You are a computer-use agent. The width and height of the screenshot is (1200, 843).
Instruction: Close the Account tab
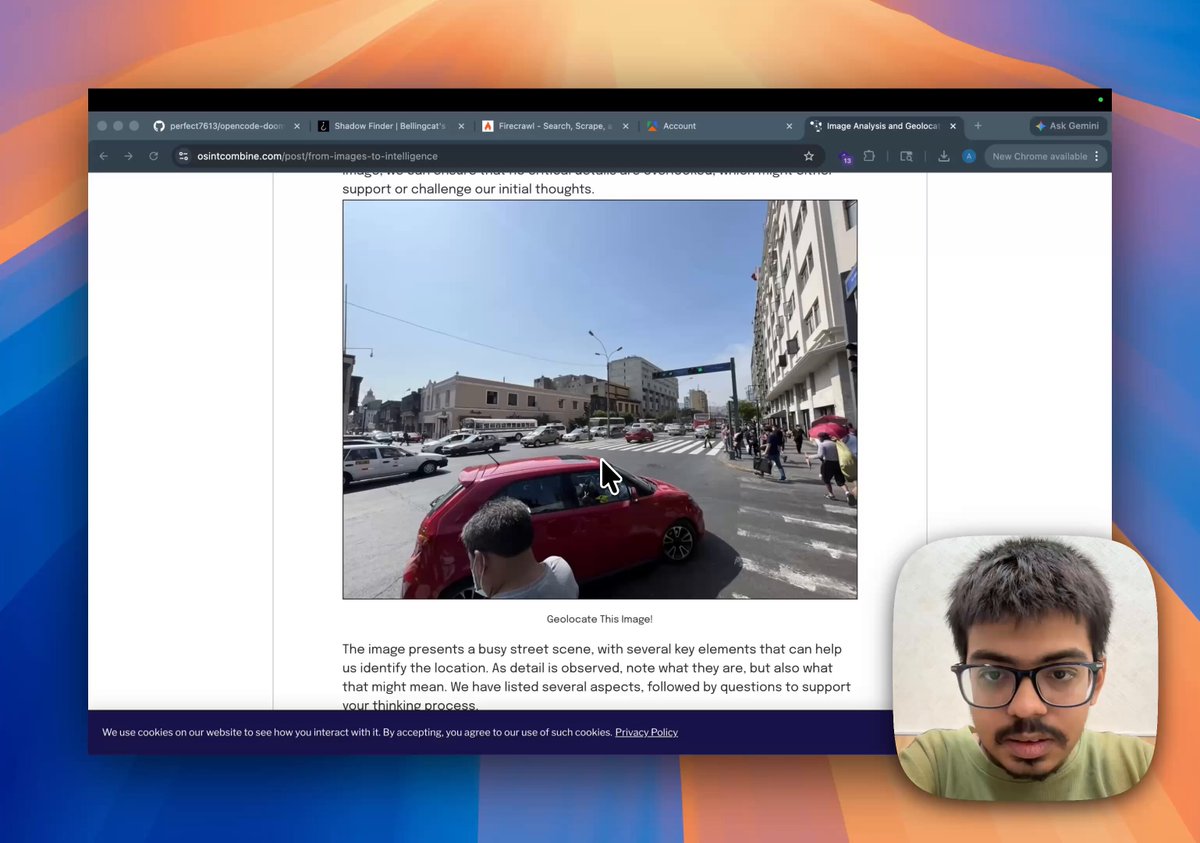(x=789, y=126)
